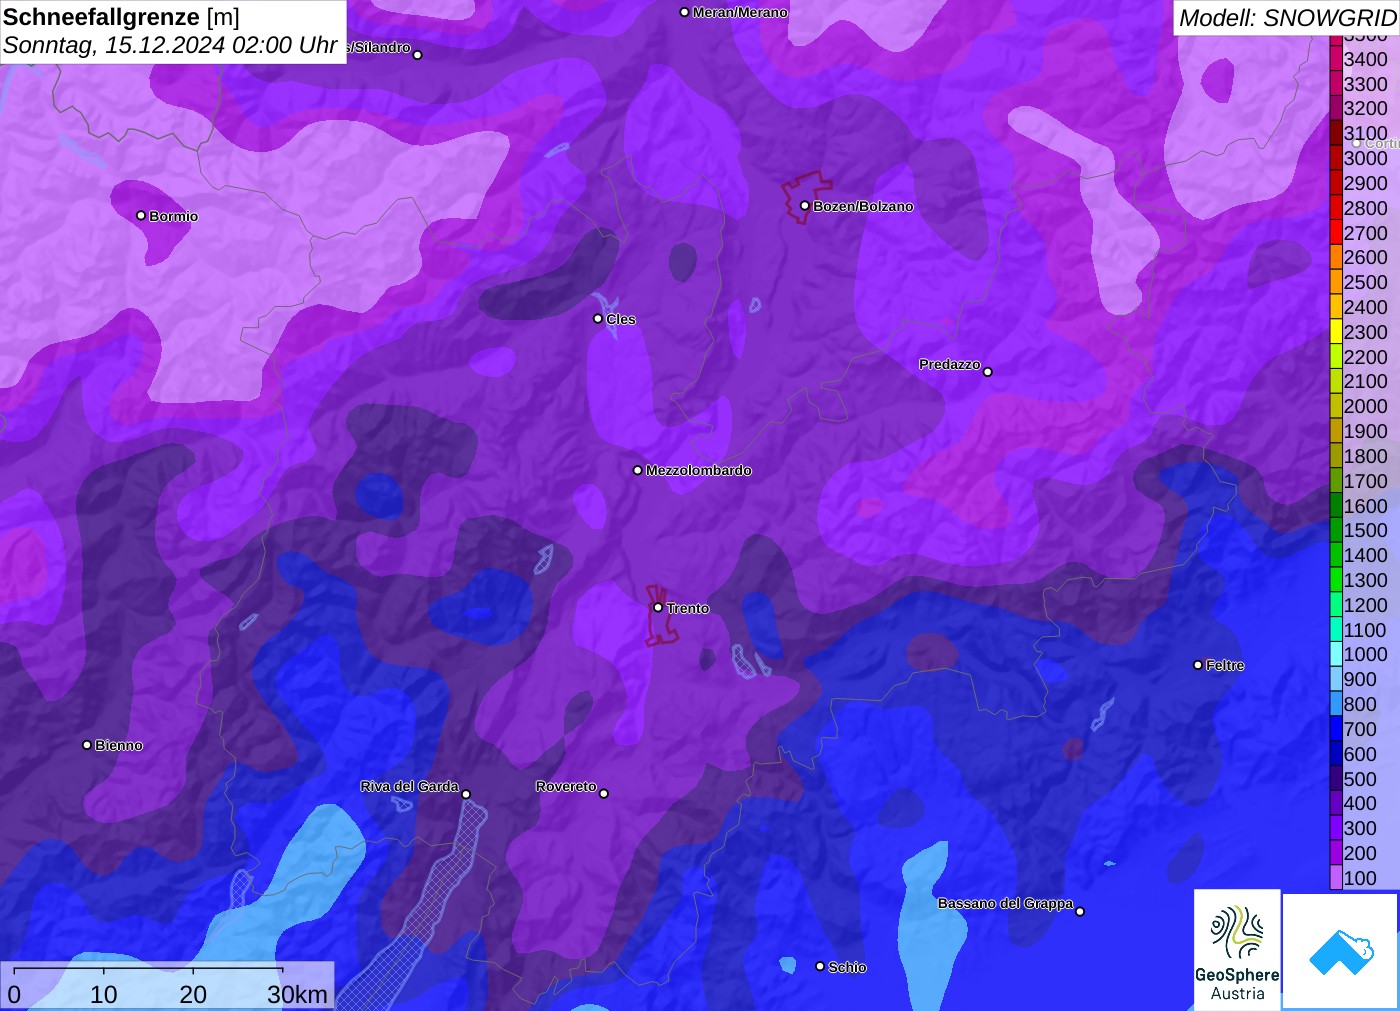Viewport: 1400px width, 1011px height.
Task: Click the legend value 2000
Action: point(1366,406)
